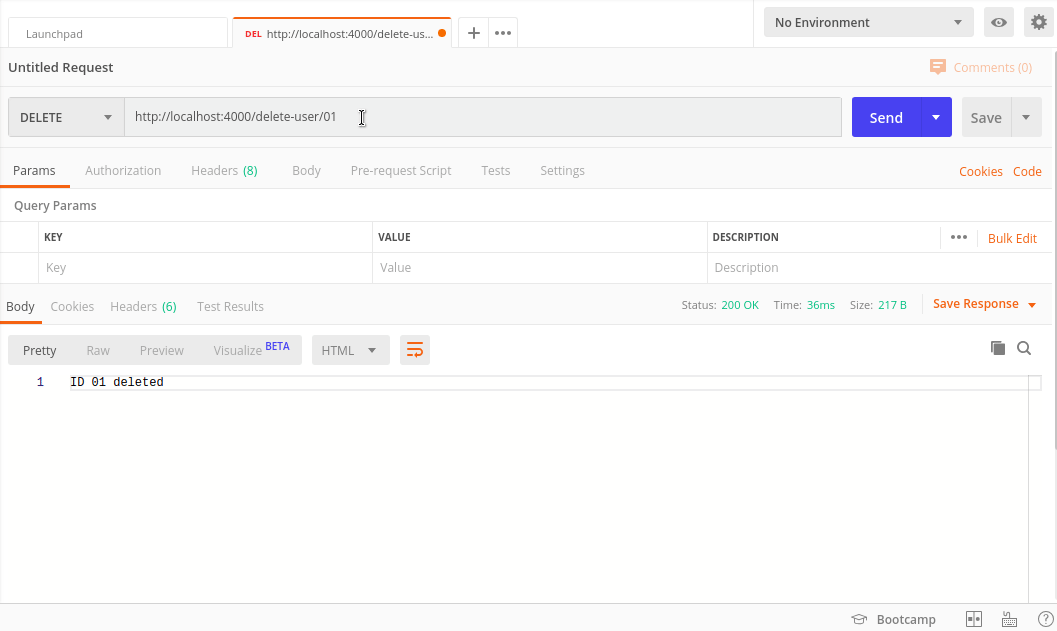Click the environment quick look eye icon

(999, 22)
